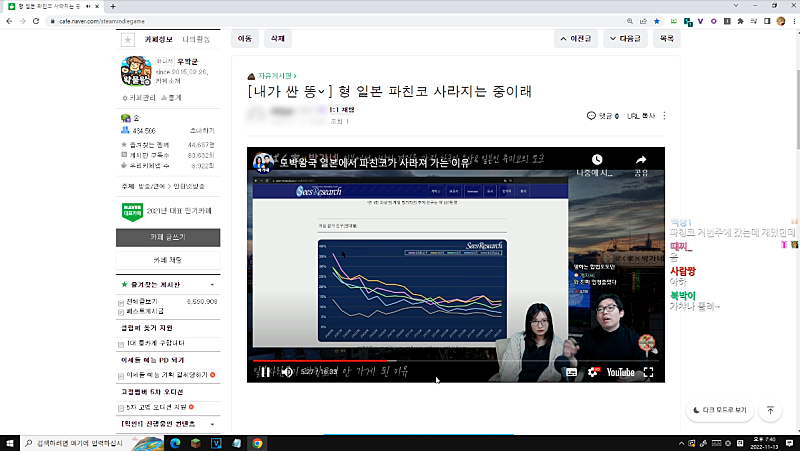
Task: Select the 카페정보 tab
Action: click(x=159, y=39)
